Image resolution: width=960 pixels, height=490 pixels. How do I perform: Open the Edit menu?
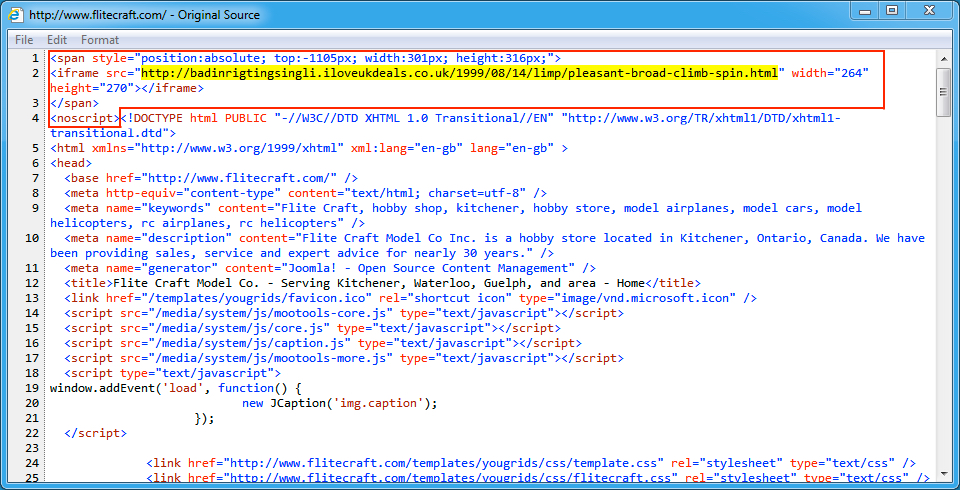point(57,40)
